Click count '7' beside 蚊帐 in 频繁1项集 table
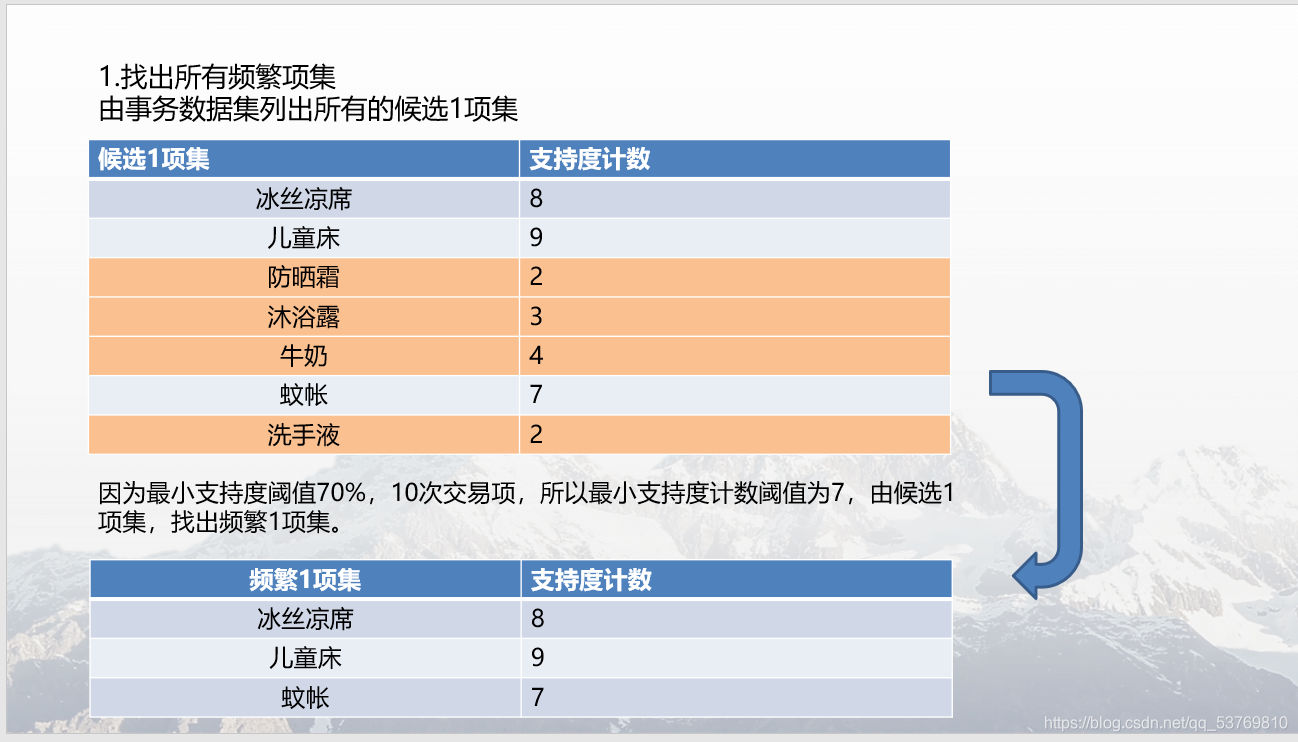 (736, 697)
